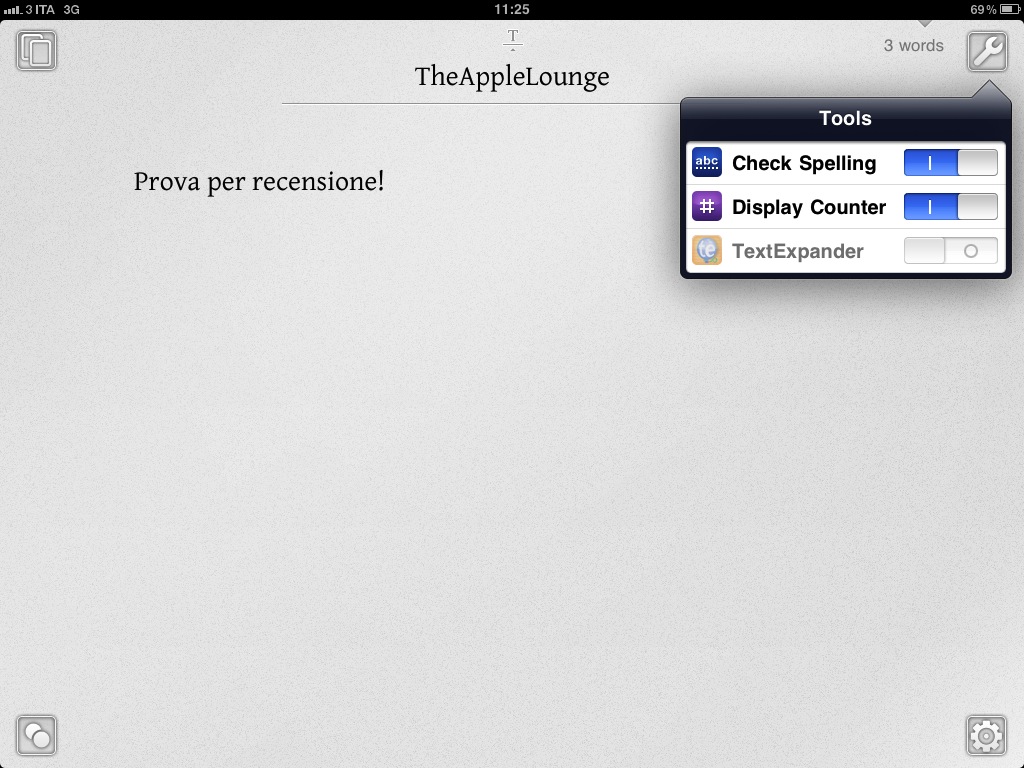Tap the hash Display Counter icon
Image resolution: width=1024 pixels, height=768 pixels.
point(707,206)
